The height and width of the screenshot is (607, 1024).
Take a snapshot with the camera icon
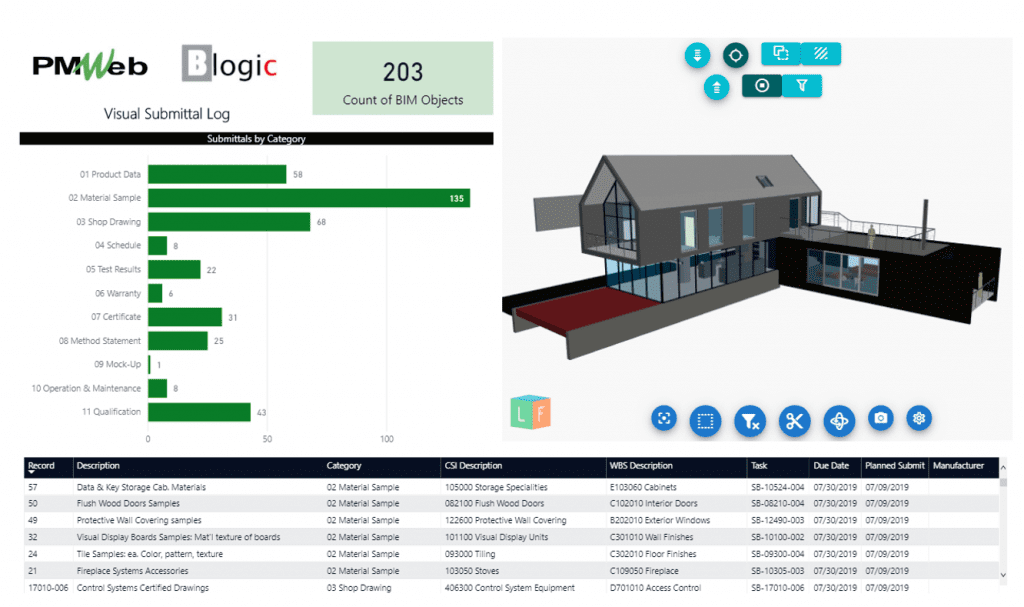[x=880, y=418]
